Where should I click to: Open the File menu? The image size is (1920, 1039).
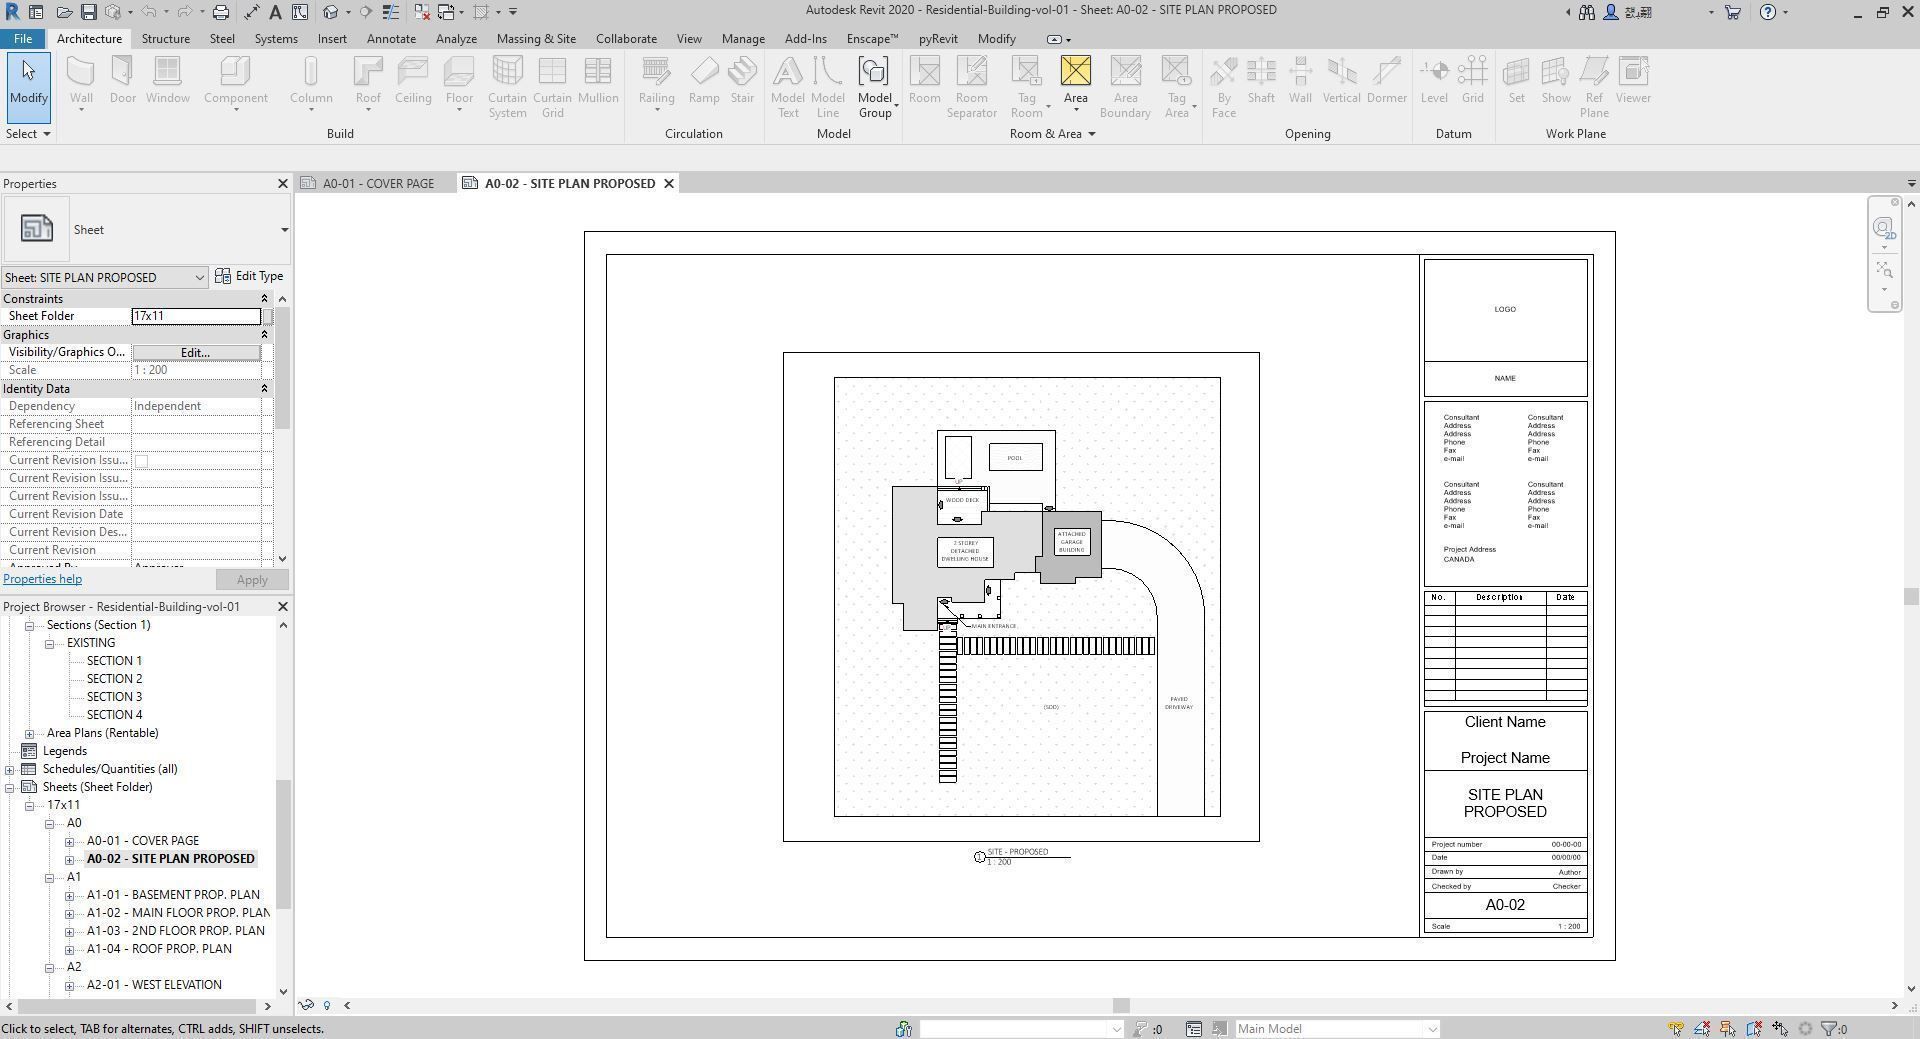[x=22, y=39]
